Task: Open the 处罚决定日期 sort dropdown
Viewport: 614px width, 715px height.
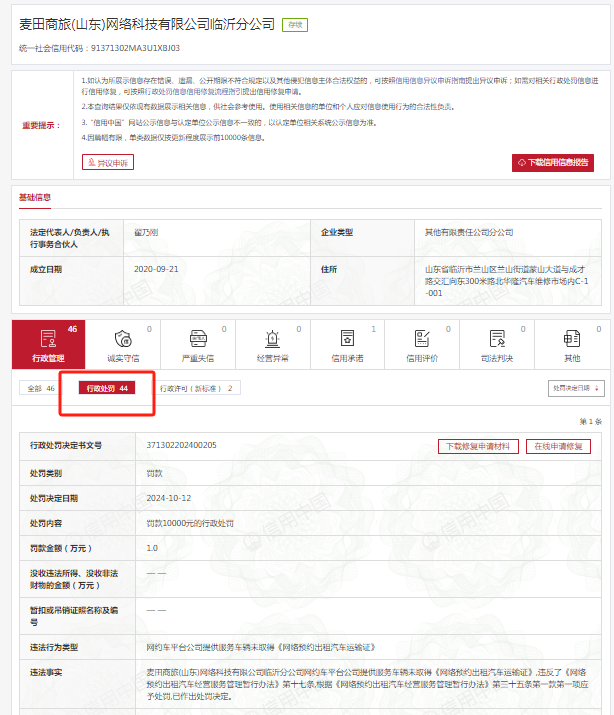Action: pyautogui.click(x=576, y=388)
